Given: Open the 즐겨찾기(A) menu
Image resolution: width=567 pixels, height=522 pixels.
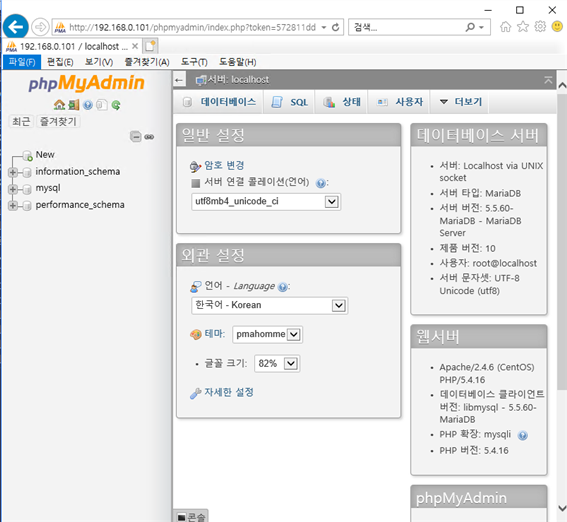Looking at the screenshot, I should (x=147, y=62).
